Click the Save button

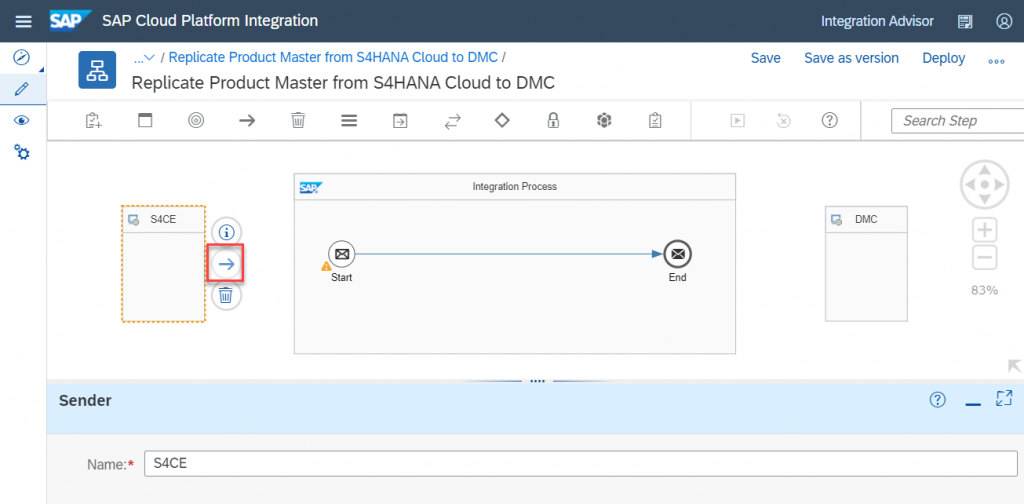pos(765,58)
